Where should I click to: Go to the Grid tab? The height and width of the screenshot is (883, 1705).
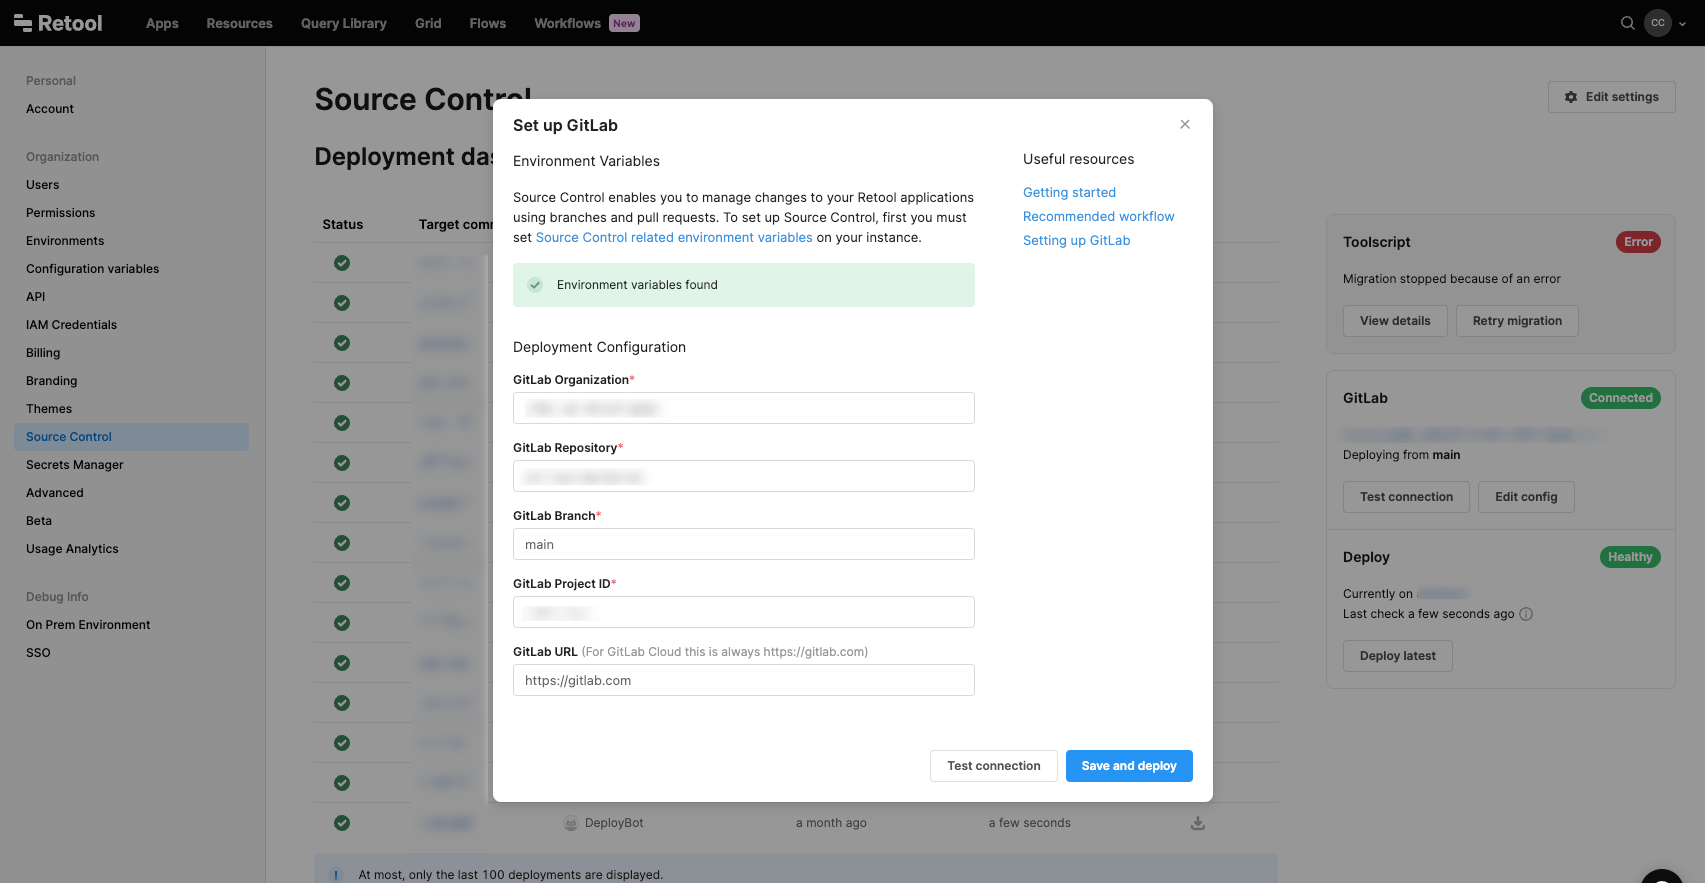428,23
